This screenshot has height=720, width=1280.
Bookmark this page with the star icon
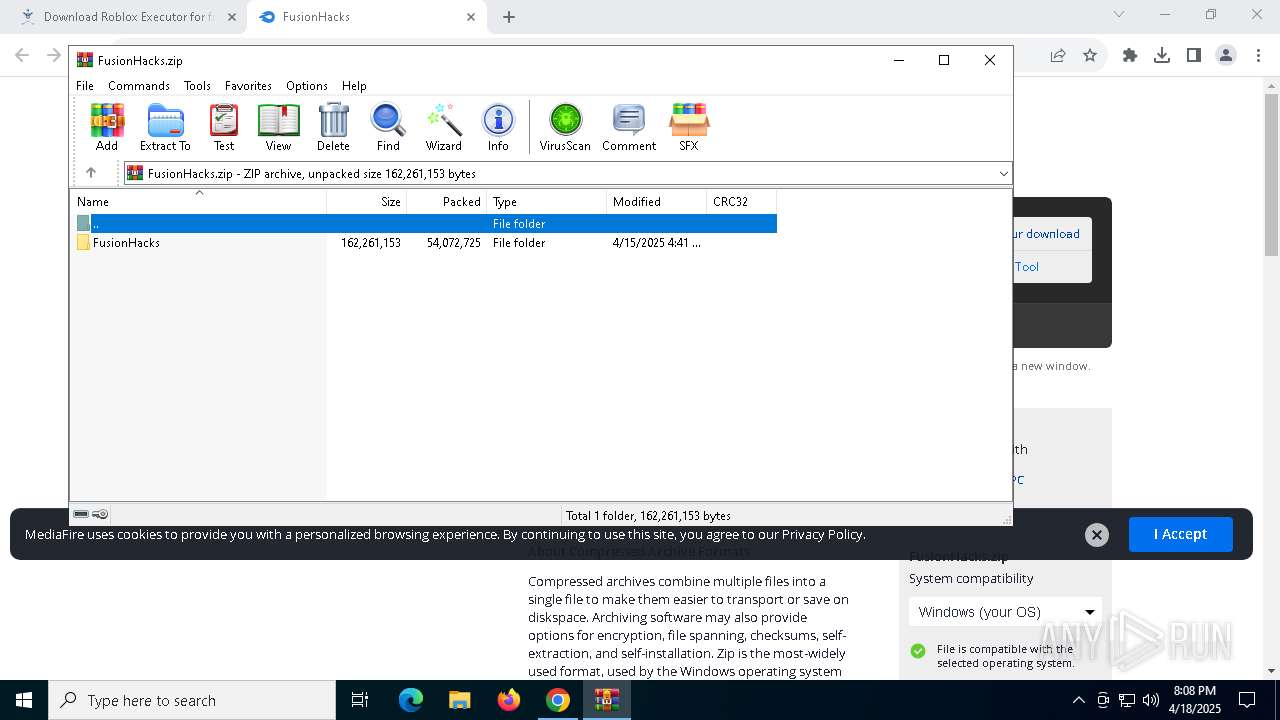1090,56
